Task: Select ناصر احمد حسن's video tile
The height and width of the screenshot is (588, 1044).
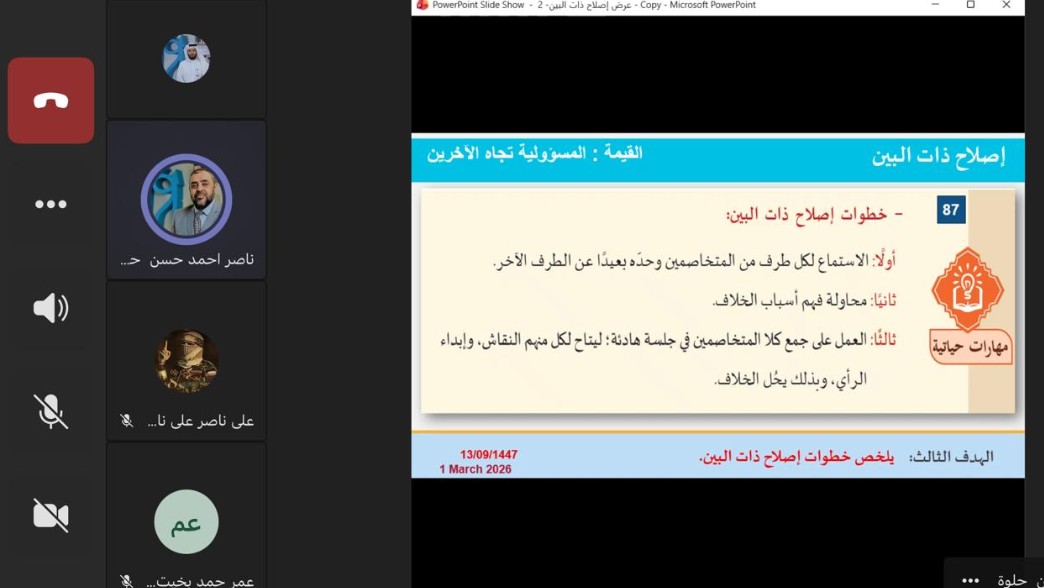Action: click(186, 199)
